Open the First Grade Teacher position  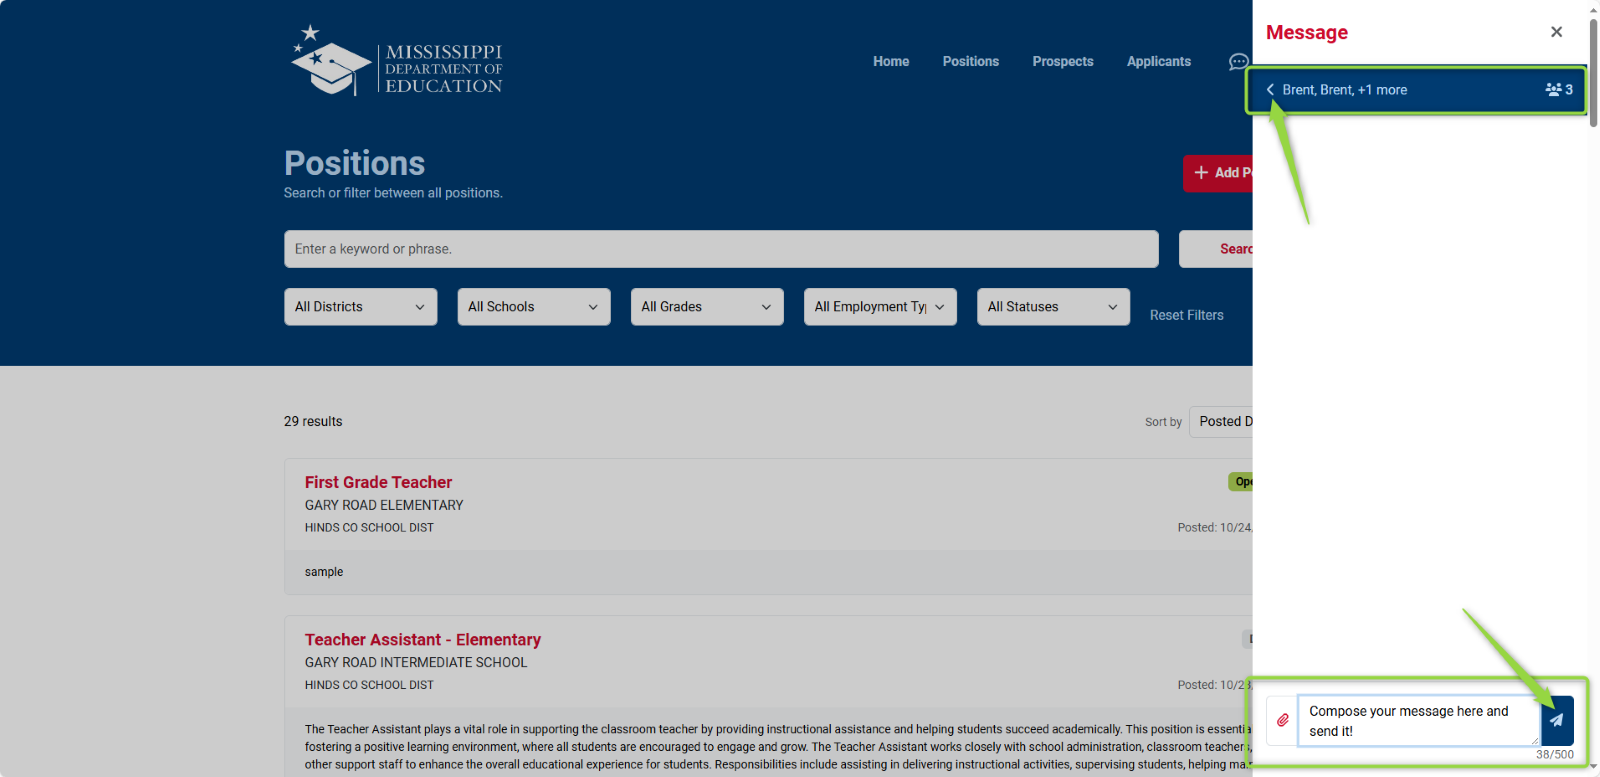tap(378, 482)
